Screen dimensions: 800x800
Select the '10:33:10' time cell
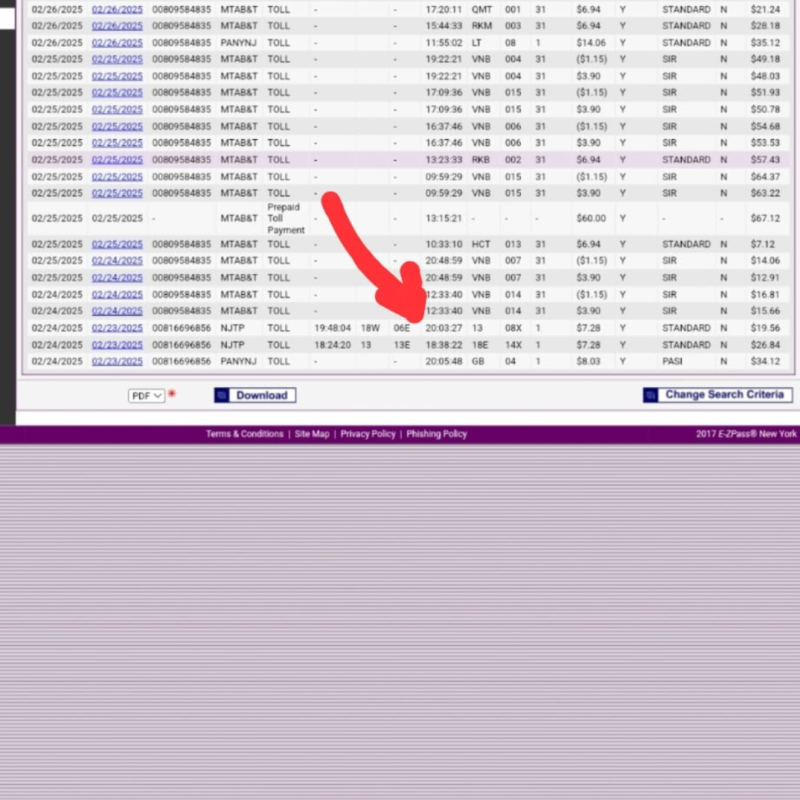[443, 244]
